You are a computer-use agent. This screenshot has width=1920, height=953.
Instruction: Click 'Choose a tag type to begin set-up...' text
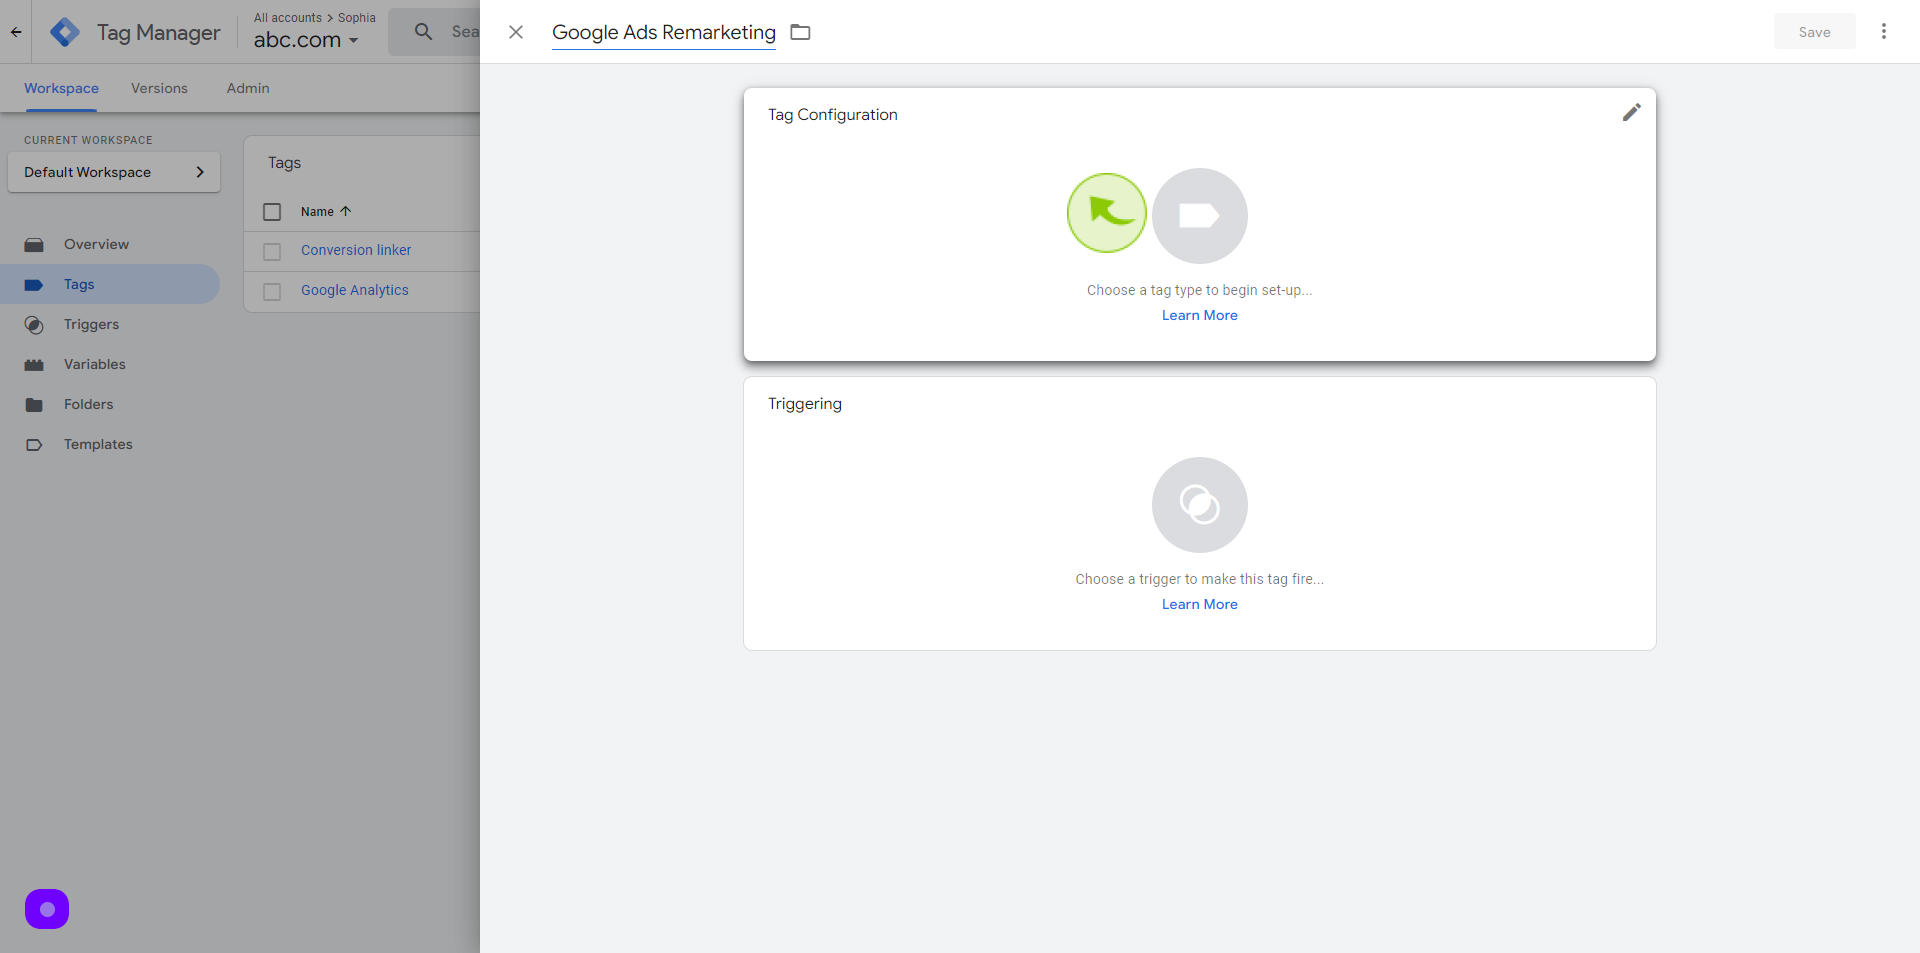point(1200,290)
